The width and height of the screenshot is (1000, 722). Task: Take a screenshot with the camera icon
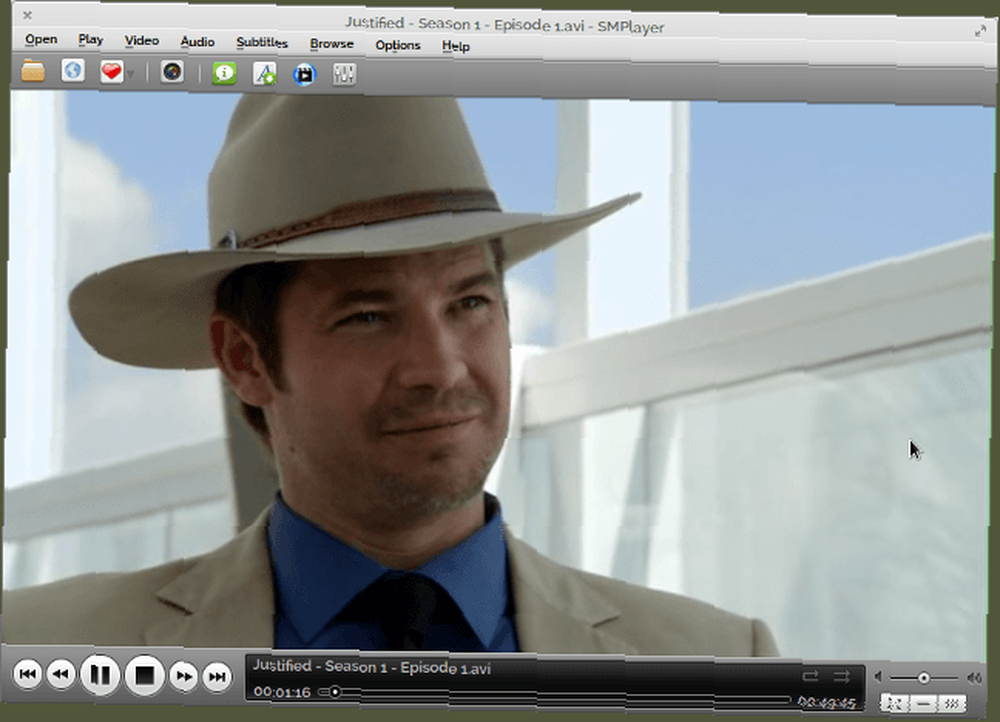(172, 71)
